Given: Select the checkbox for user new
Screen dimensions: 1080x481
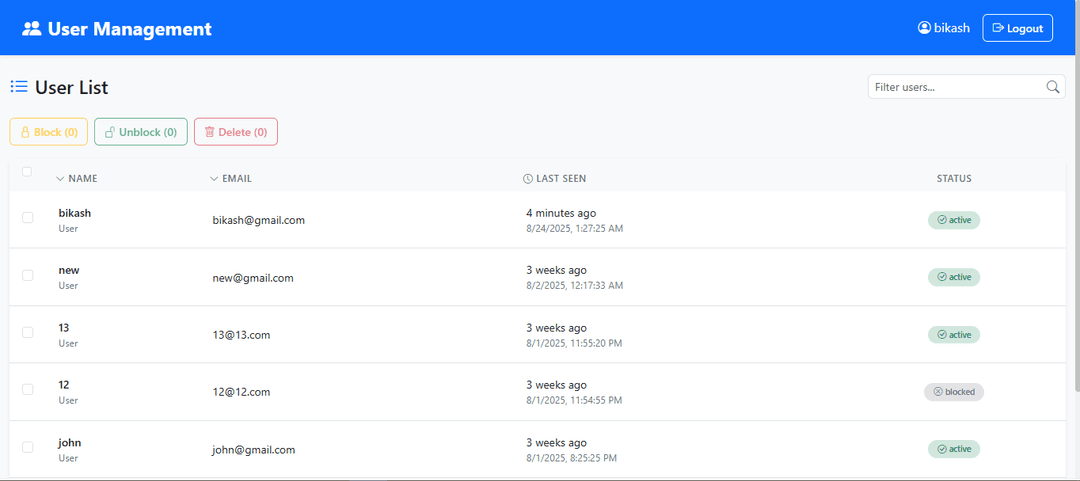Looking at the screenshot, I should pos(28,275).
